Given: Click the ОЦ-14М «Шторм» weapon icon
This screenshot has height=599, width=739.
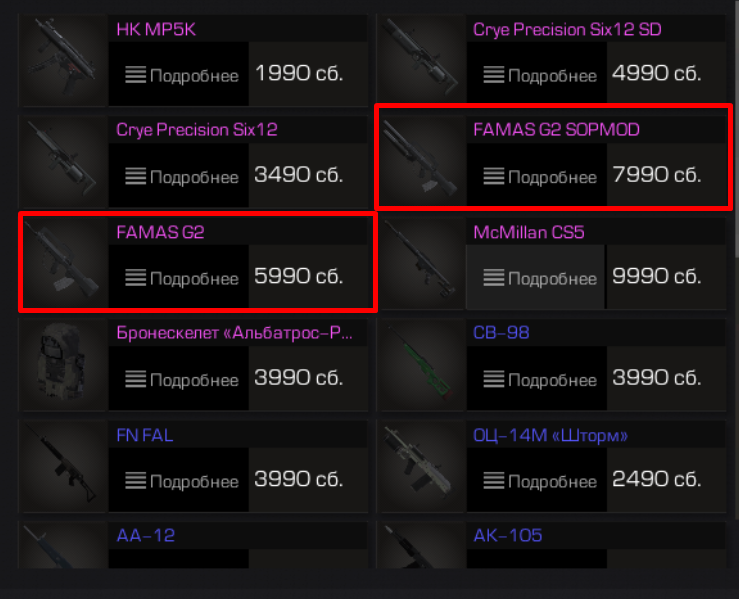Looking at the screenshot, I should (422, 466).
